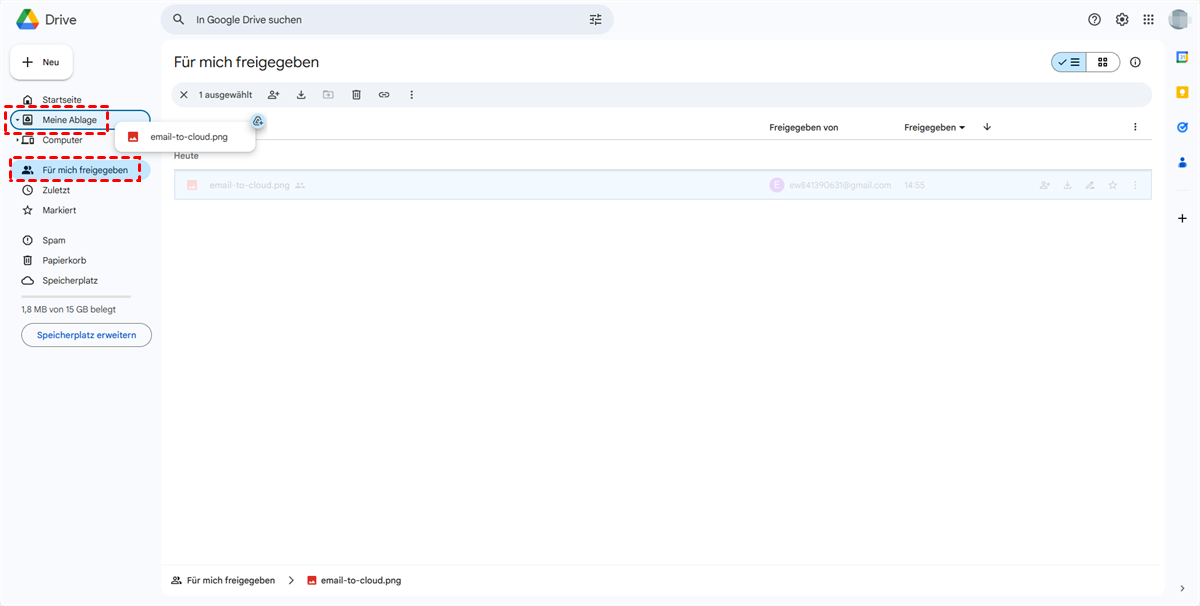Click Speicherplatz erweitern button
1200x606 pixels.
pyautogui.click(x=86, y=335)
